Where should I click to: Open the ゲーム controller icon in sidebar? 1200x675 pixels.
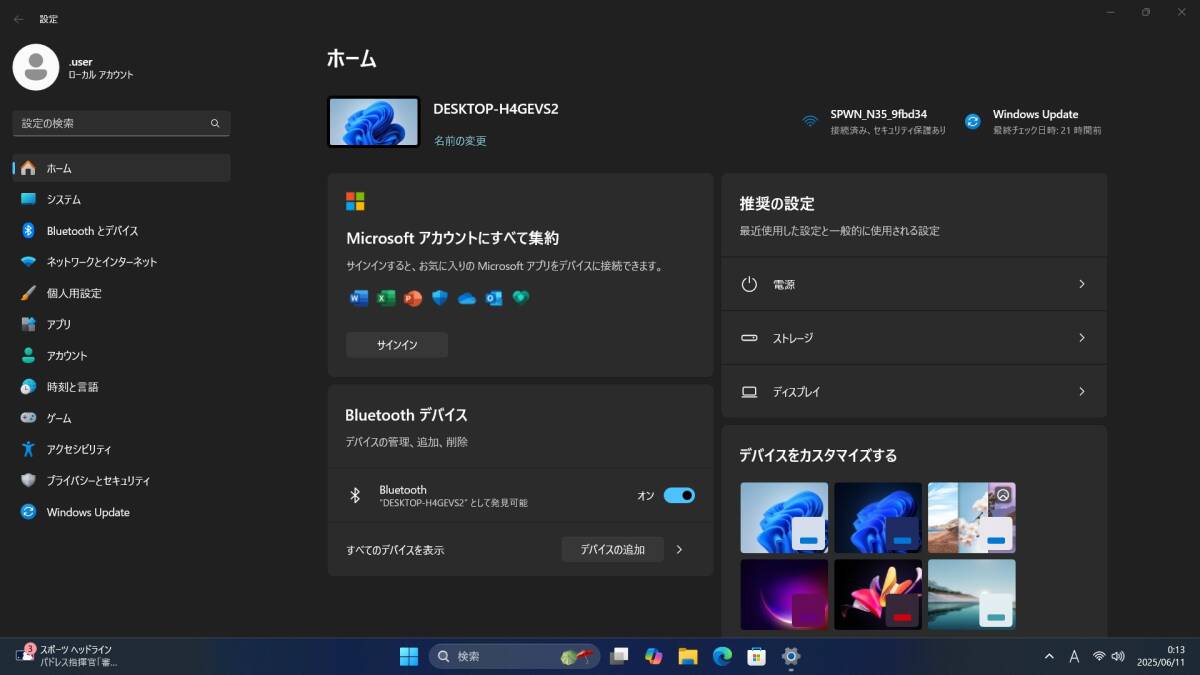(28, 418)
